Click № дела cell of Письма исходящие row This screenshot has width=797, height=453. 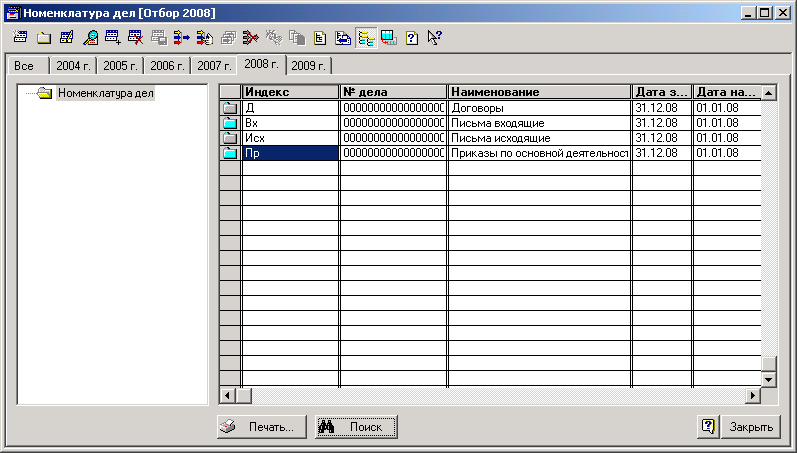(393, 138)
